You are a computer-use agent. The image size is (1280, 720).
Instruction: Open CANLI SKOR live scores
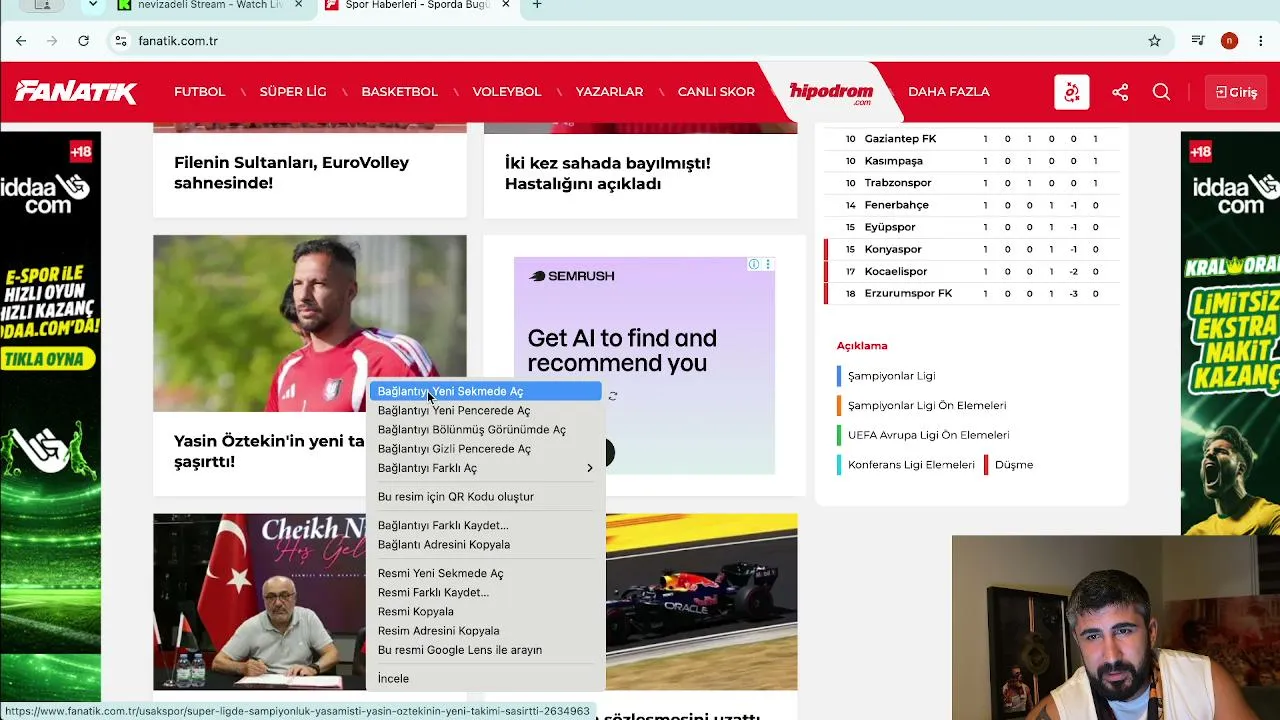tap(716, 92)
